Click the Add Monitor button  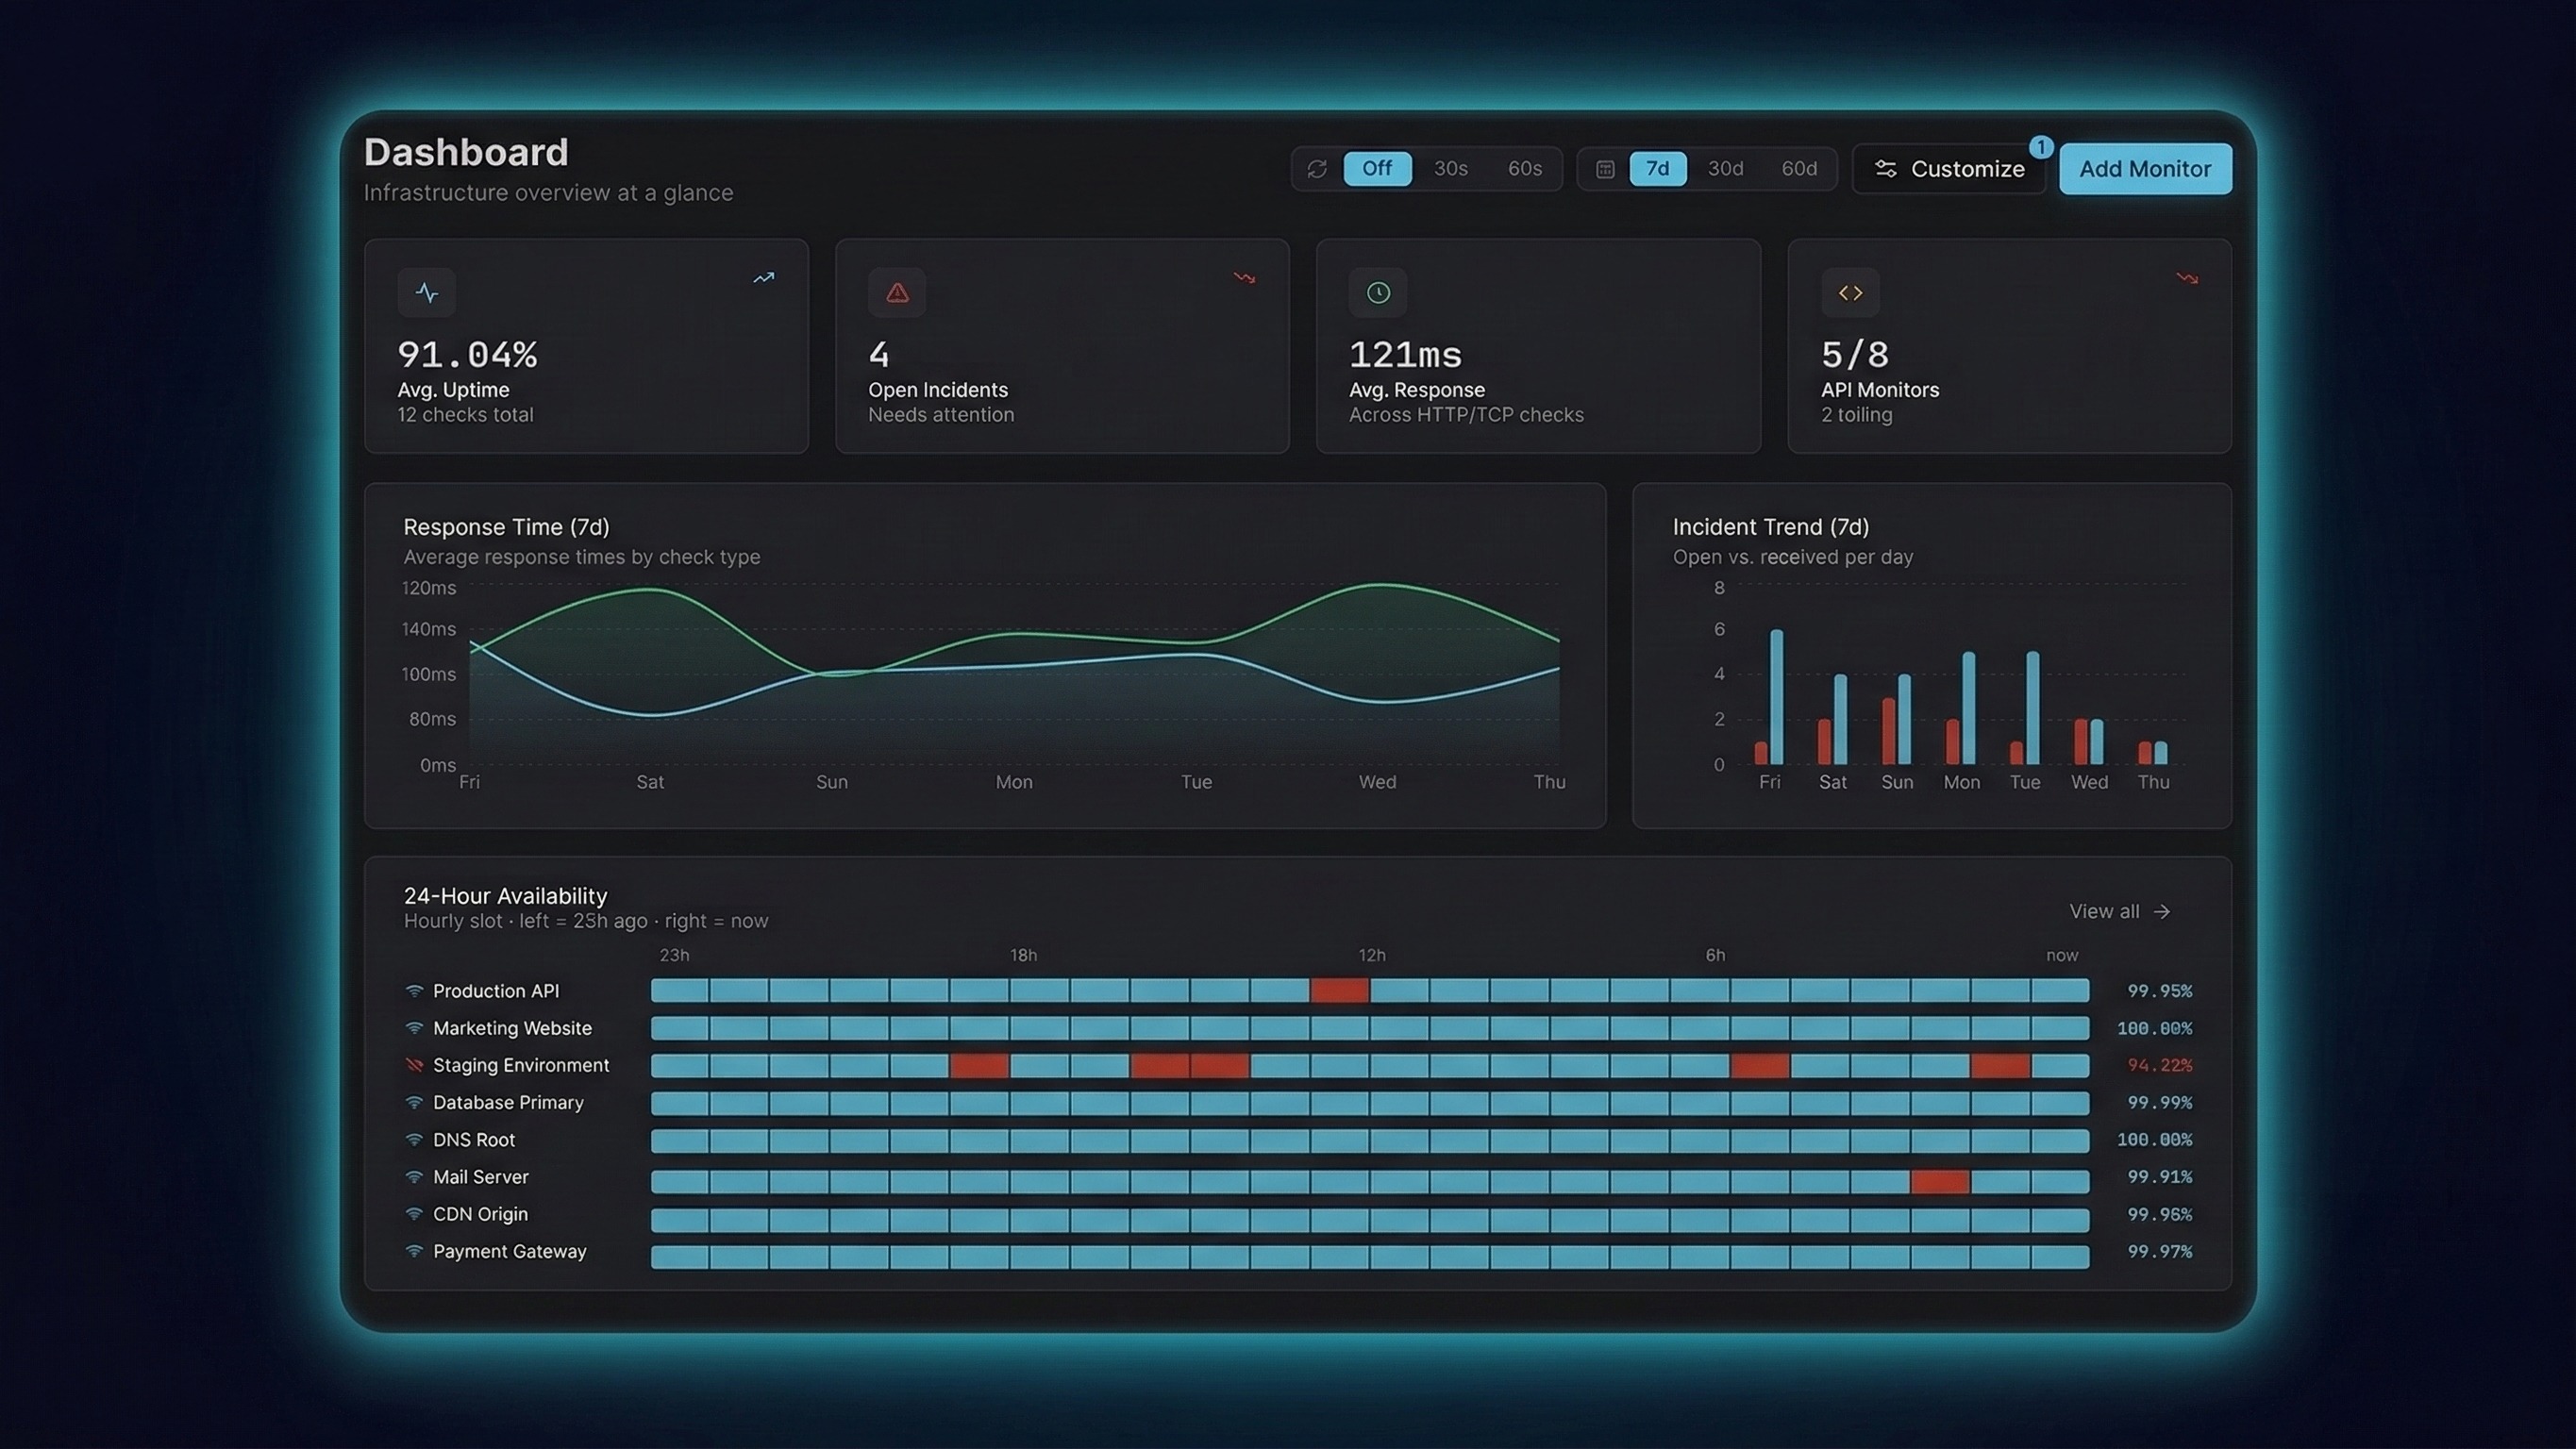[2145, 169]
